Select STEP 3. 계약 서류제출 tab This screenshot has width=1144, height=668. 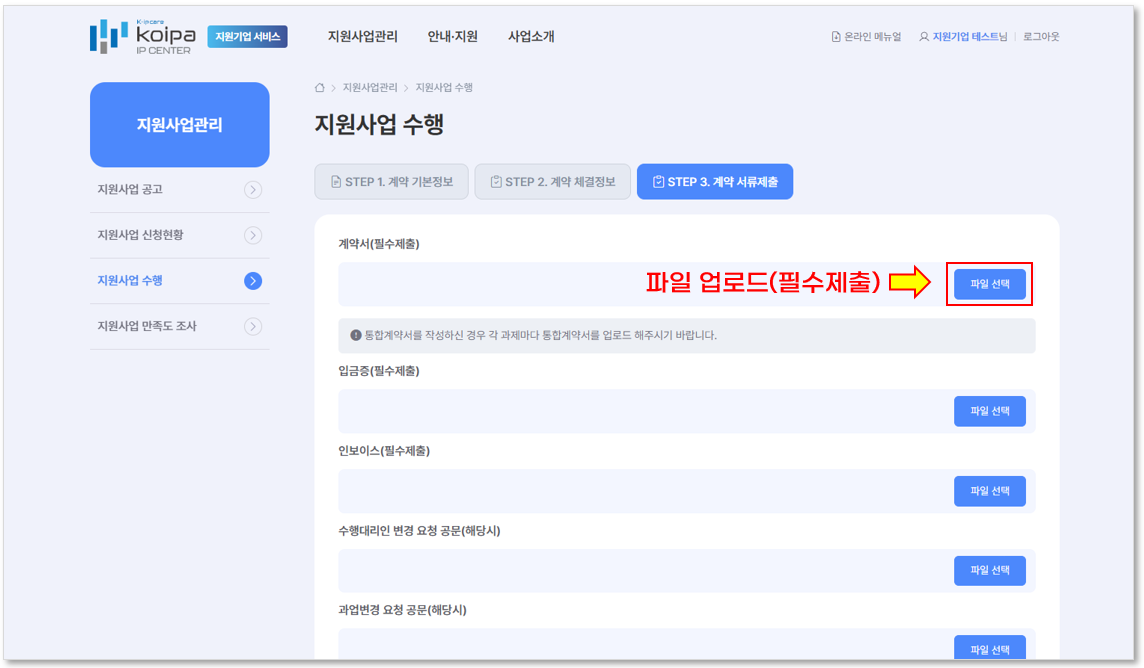click(x=715, y=182)
